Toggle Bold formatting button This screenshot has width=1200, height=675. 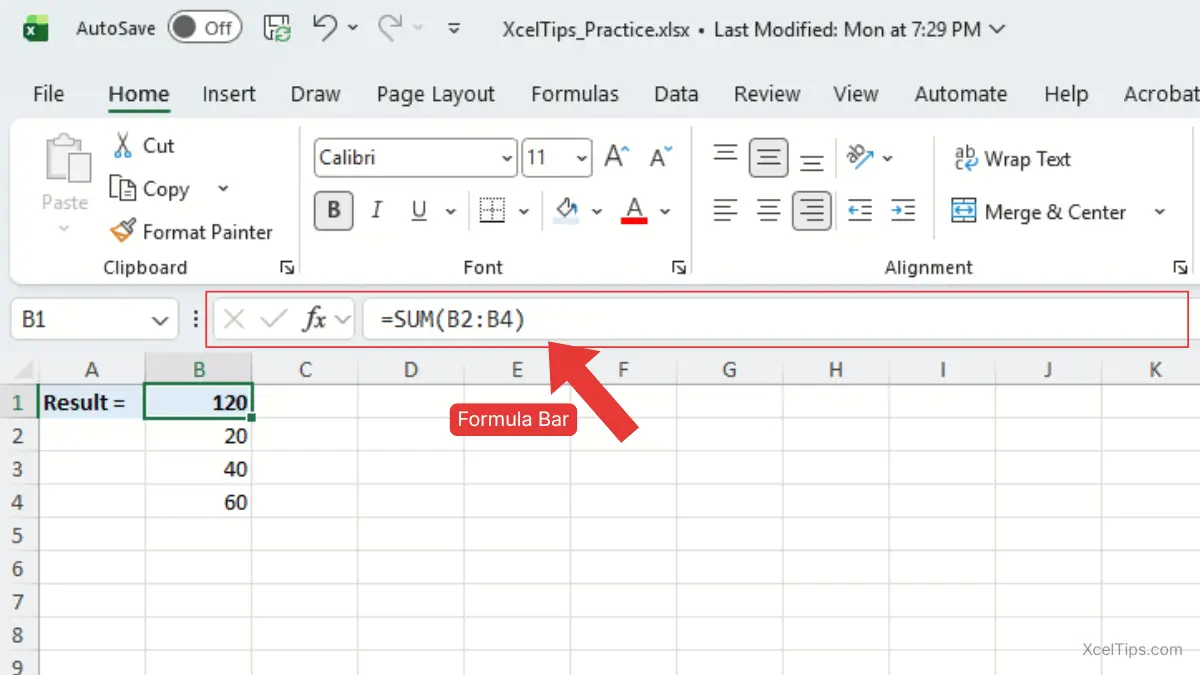[334, 211]
